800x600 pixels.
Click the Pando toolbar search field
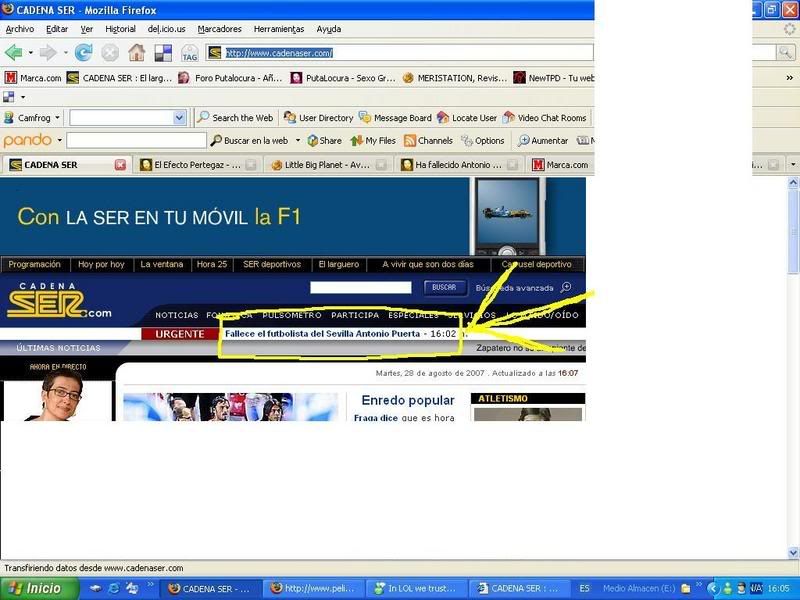click(136, 140)
